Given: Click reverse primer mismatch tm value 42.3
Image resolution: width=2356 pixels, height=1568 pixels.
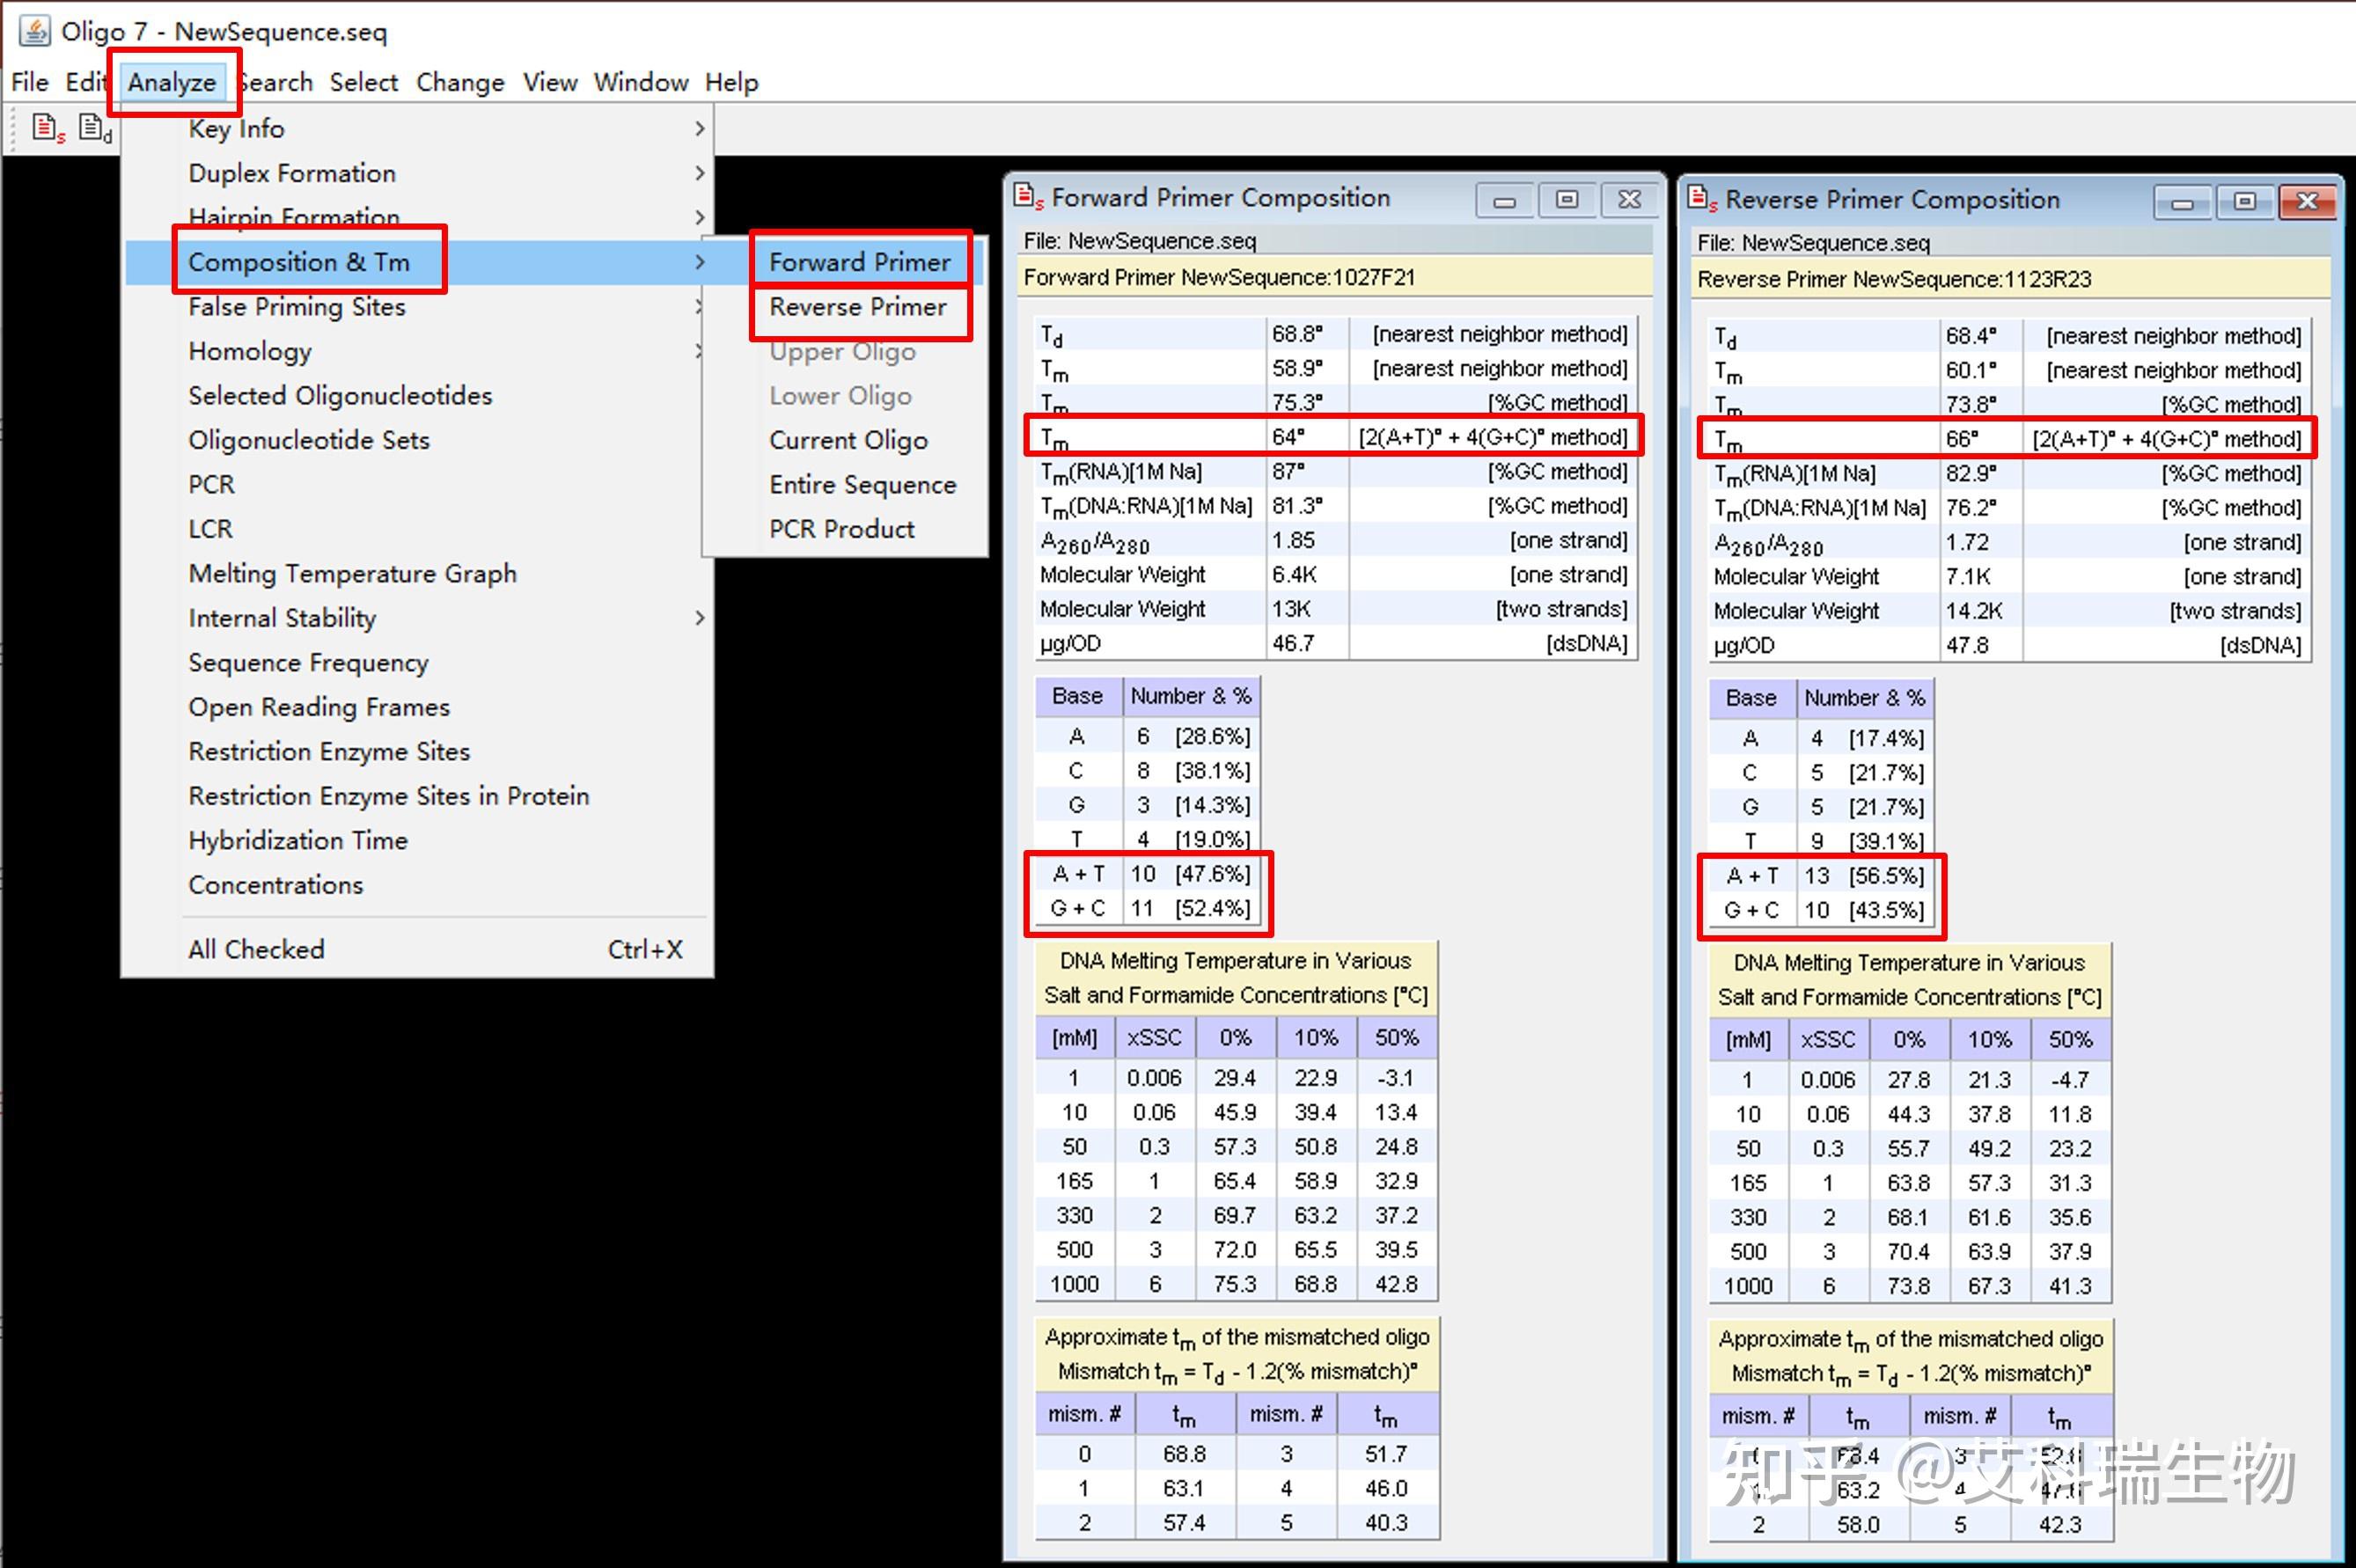Looking at the screenshot, I should click(2060, 1525).
